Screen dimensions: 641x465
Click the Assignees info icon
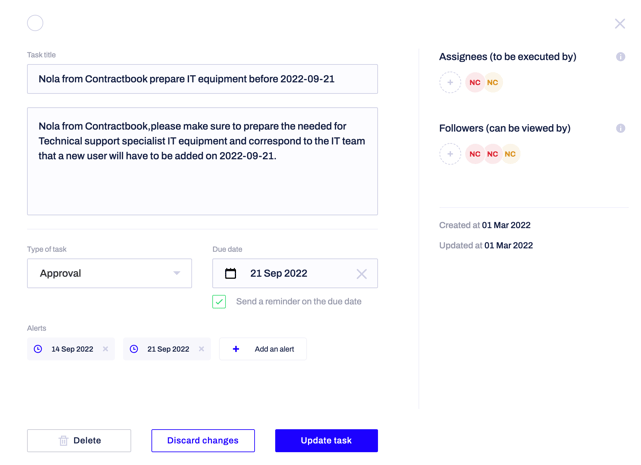point(620,57)
